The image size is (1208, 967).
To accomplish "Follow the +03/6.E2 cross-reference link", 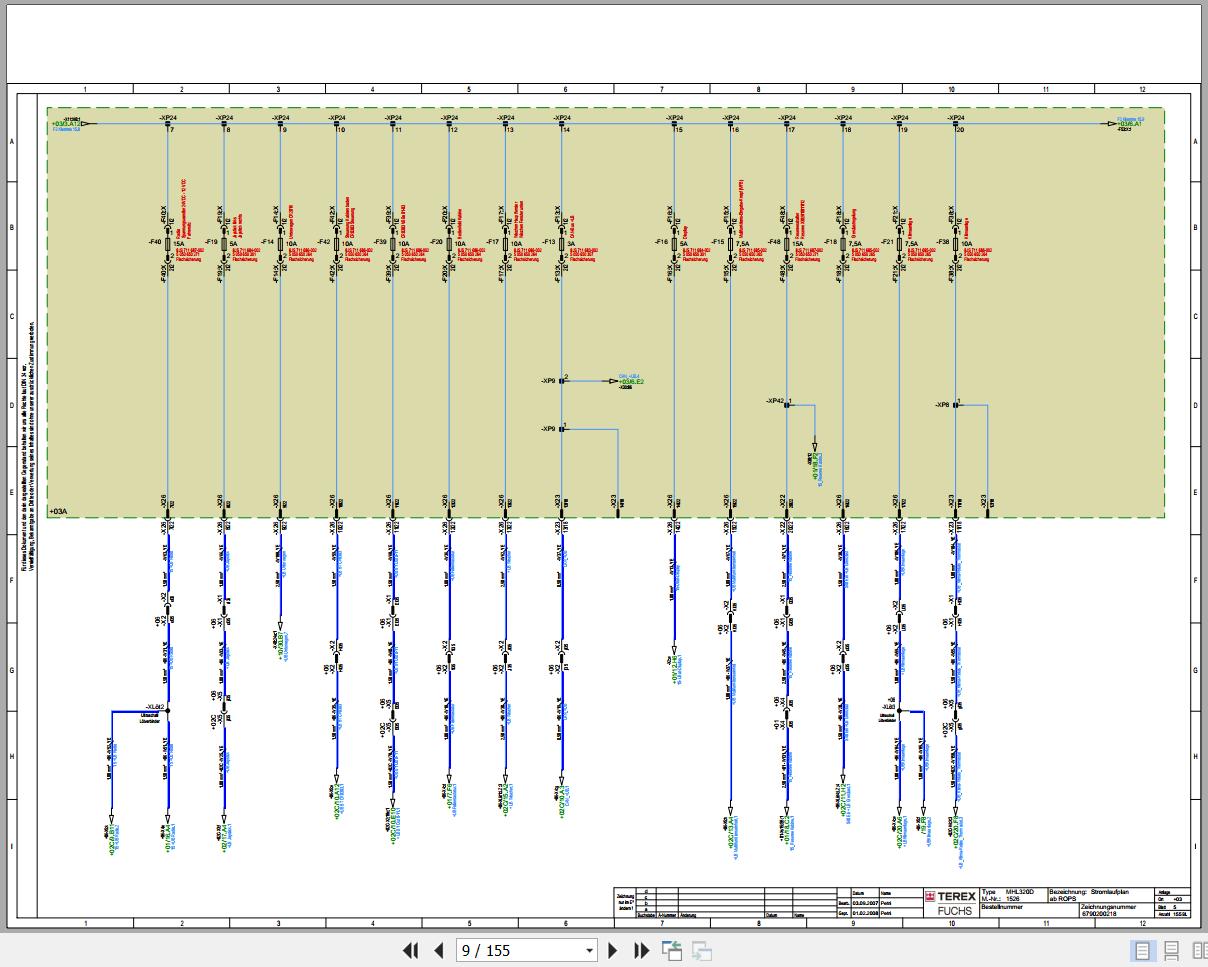I will tap(632, 382).
